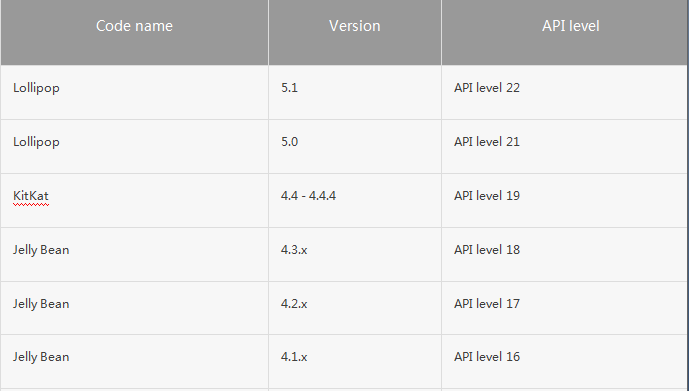Viewport: 689px width, 391px height.
Task: Click the version 5.1 cell
Action: tap(355, 92)
